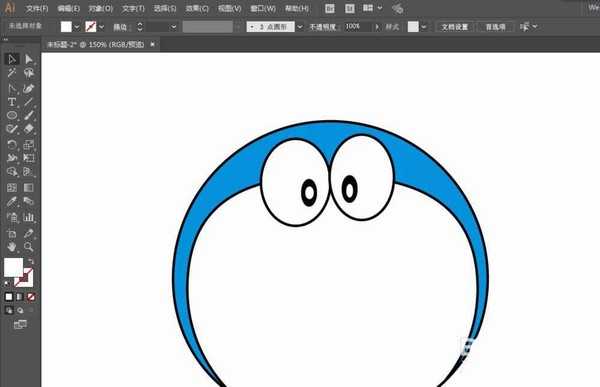Image resolution: width=600 pixels, height=387 pixels.
Task: Select the Selection tool arrow
Action: click(x=12, y=59)
